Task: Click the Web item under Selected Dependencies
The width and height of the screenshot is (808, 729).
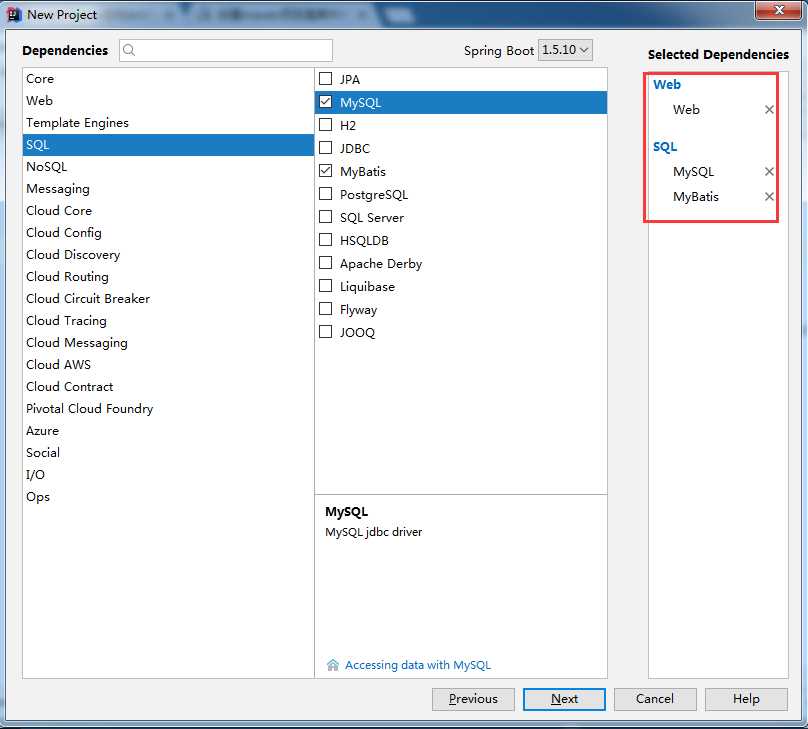Action: pyautogui.click(x=686, y=109)
